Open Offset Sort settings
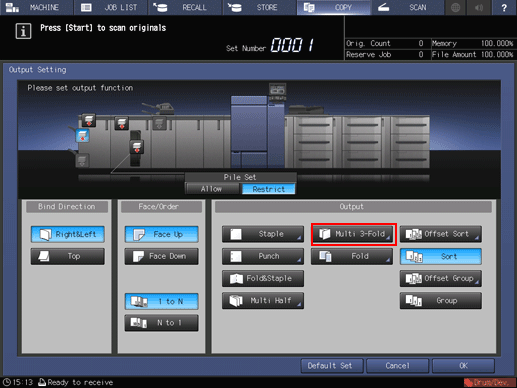 point(441,234)
